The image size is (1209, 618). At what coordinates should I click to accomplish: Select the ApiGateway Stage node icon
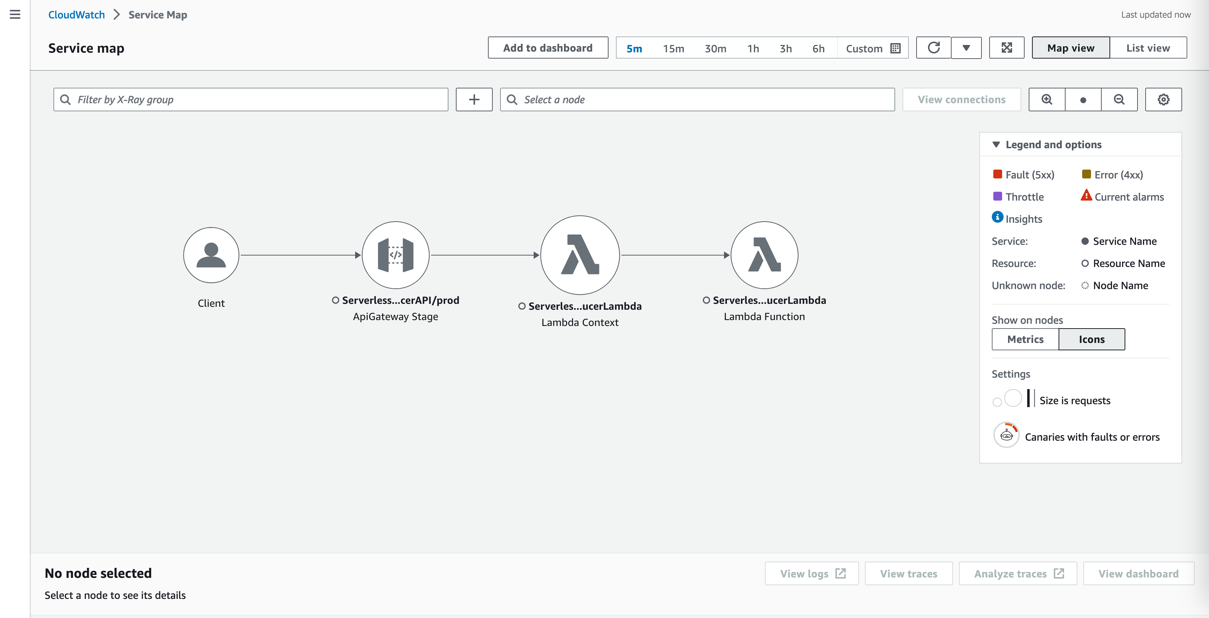click(x=395, y=255)
